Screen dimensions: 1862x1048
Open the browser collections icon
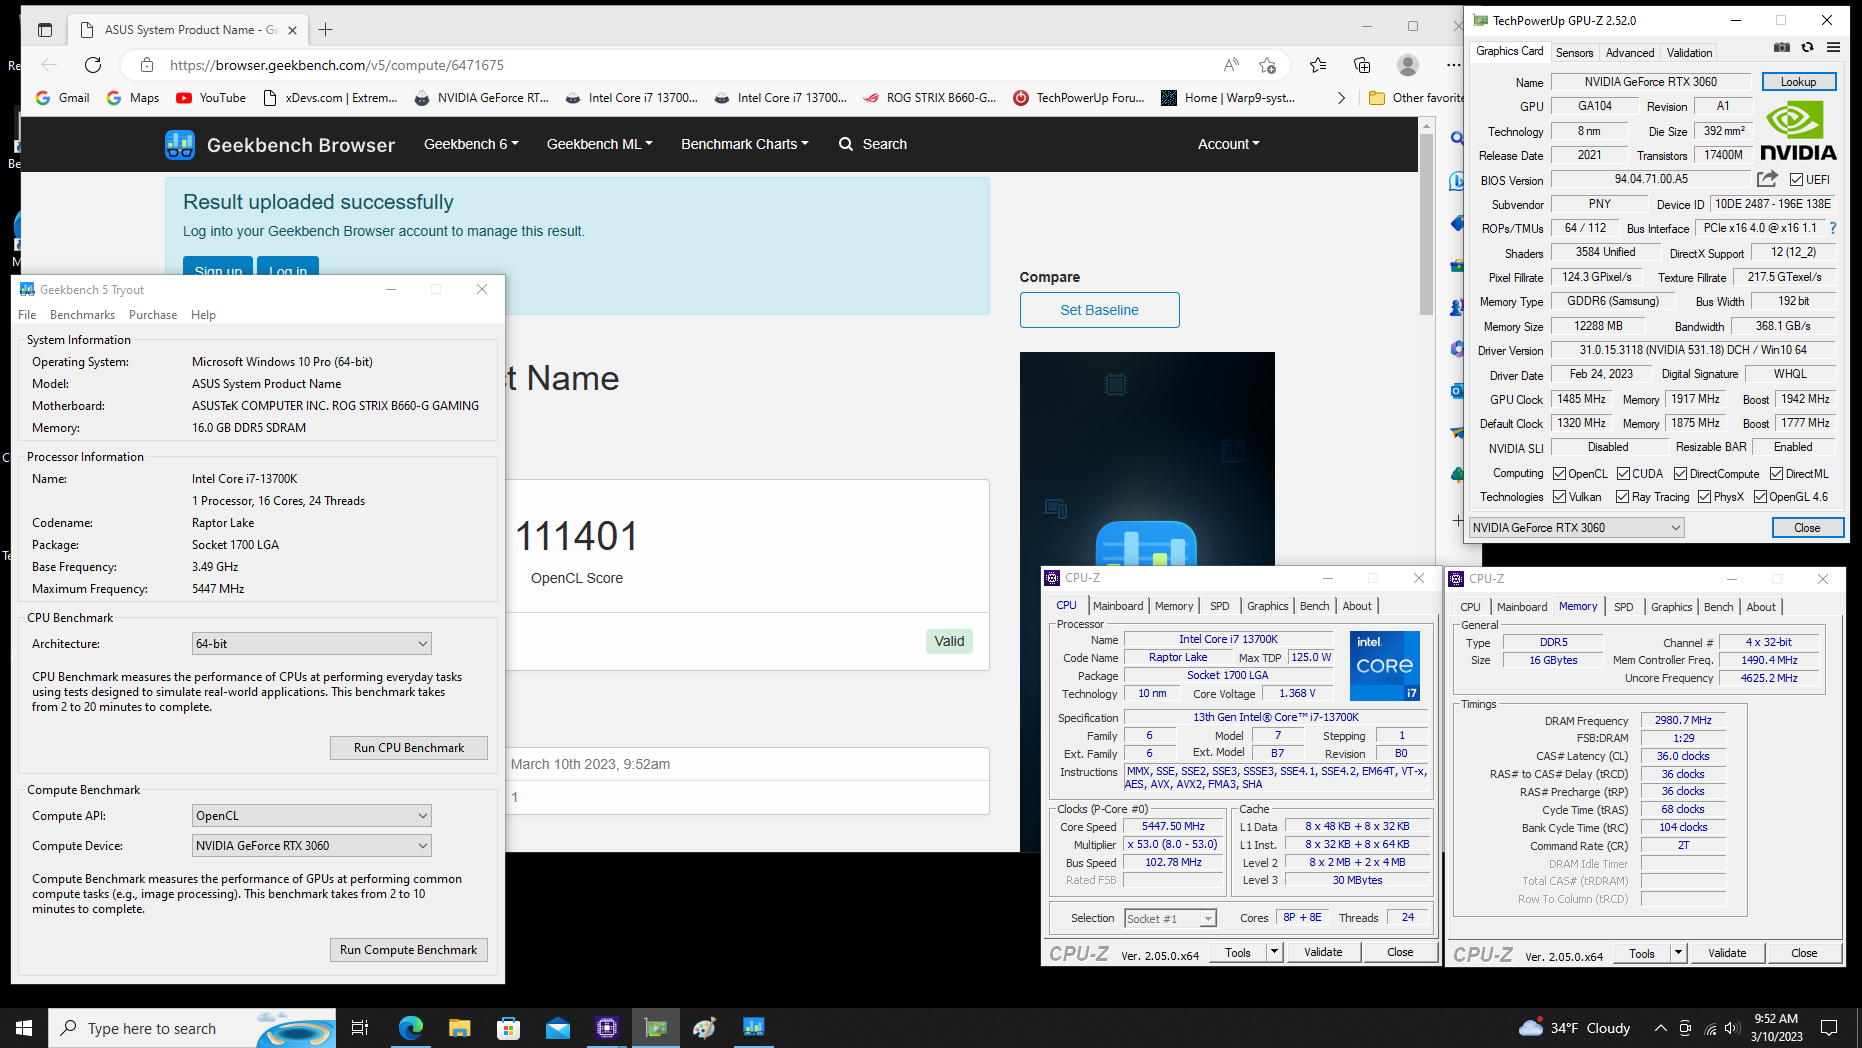click(1362, 65)
